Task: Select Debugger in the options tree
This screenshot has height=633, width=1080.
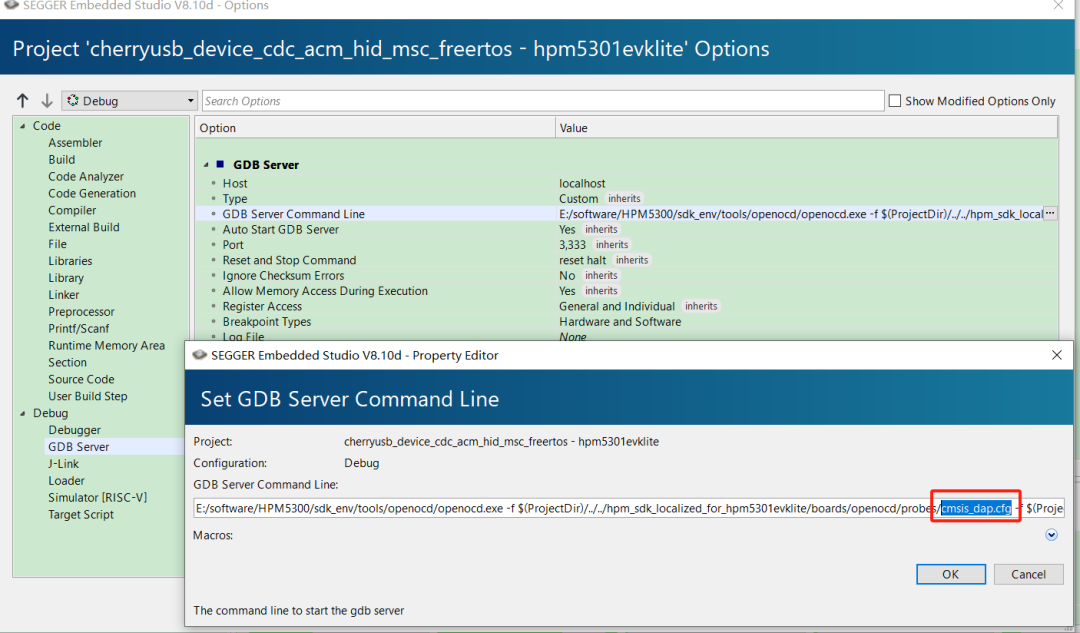Action: pyautogui.click(x=74, y=430)
